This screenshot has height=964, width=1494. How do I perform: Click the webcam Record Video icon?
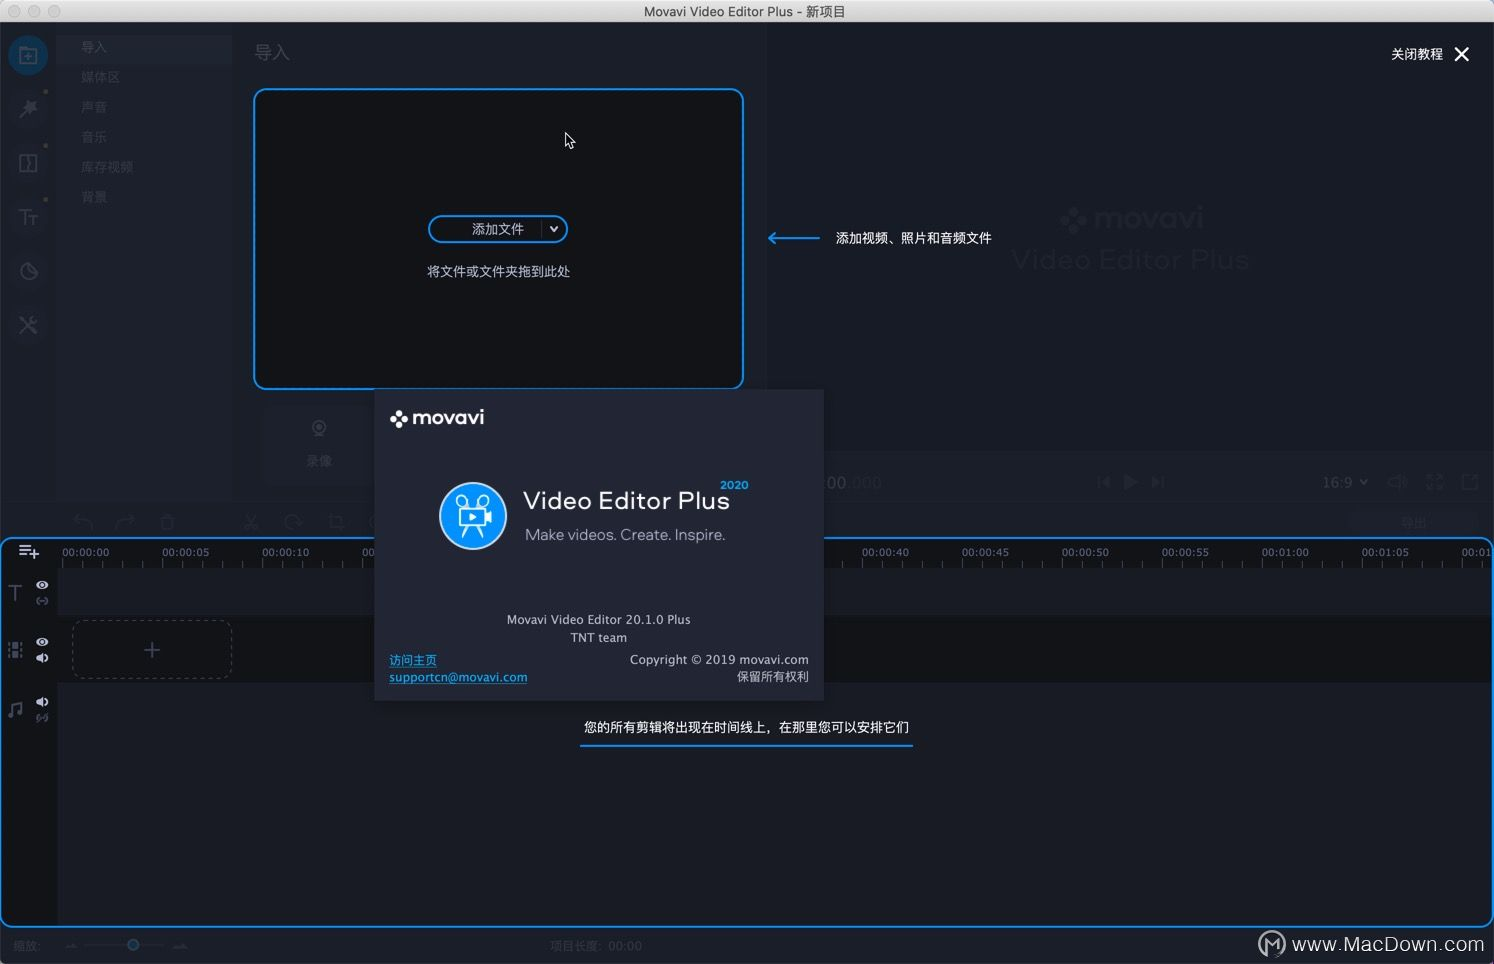click(x=319, y=429)
